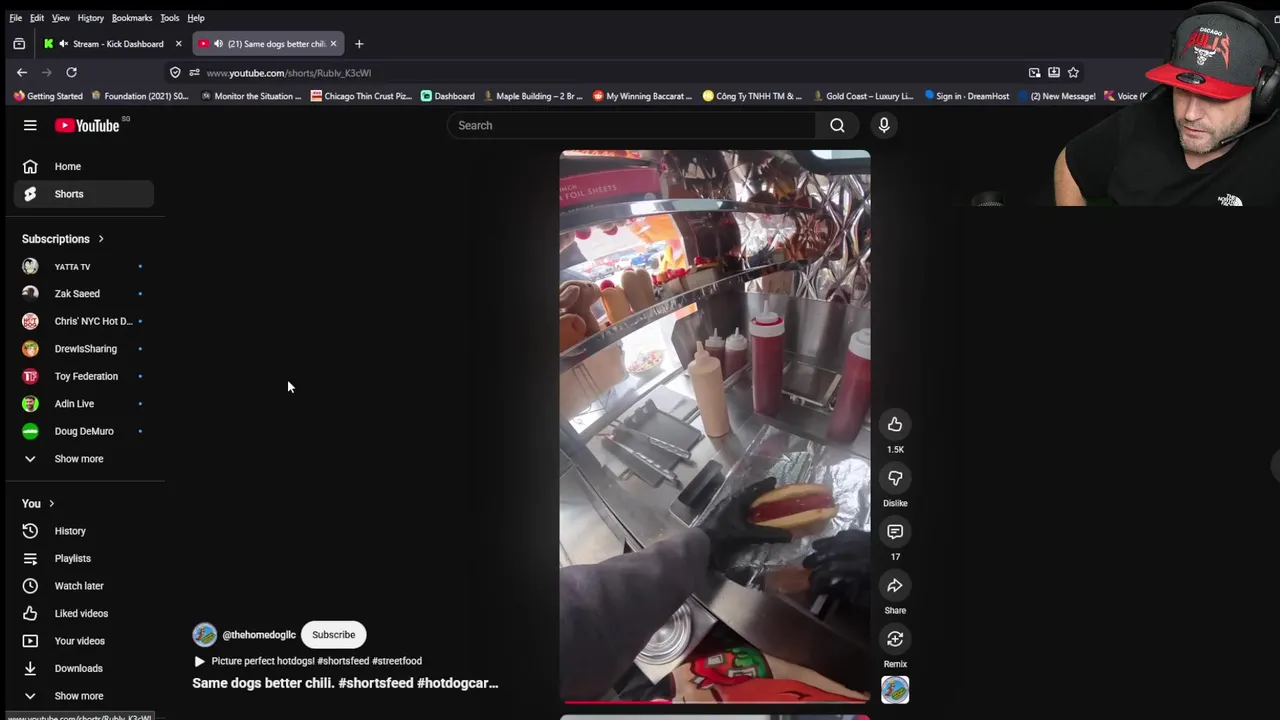The image size is (1280, 720).
Task: Mute audio on the YouTube Same dogs tab
Action: coord(218,44)
